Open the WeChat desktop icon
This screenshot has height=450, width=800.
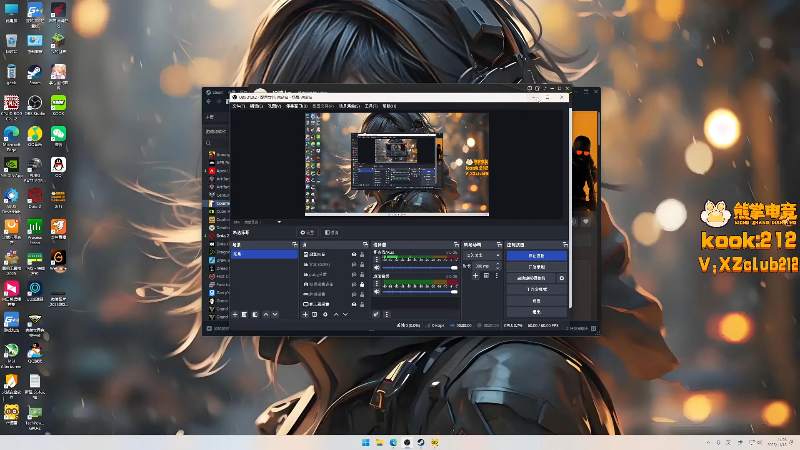click(58, 136)
